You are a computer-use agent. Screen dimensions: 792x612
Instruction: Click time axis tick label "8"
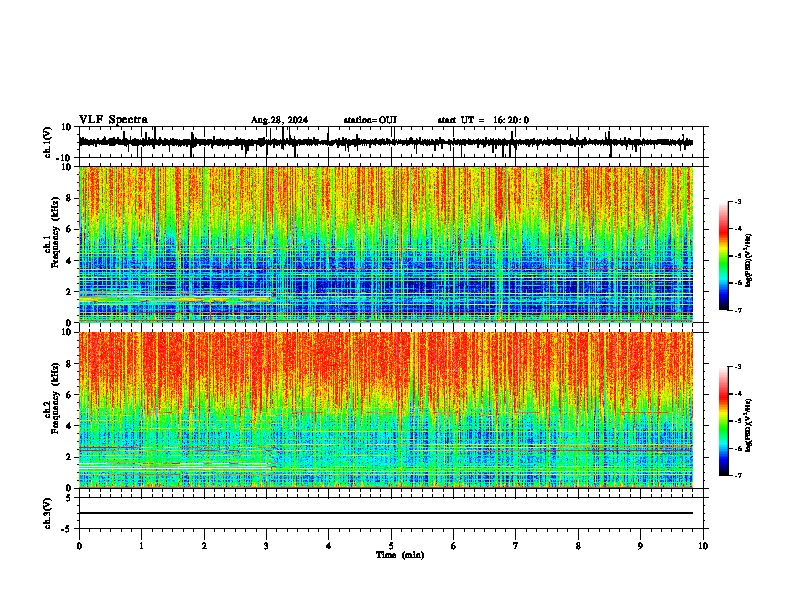click(x=578, y=546)
